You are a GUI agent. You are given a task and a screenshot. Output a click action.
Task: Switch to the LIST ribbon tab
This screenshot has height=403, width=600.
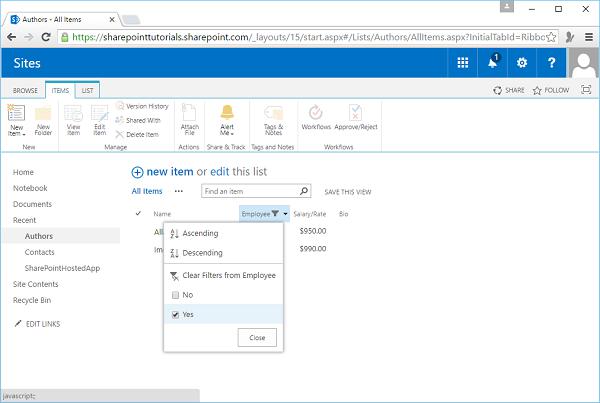(86, 91)
